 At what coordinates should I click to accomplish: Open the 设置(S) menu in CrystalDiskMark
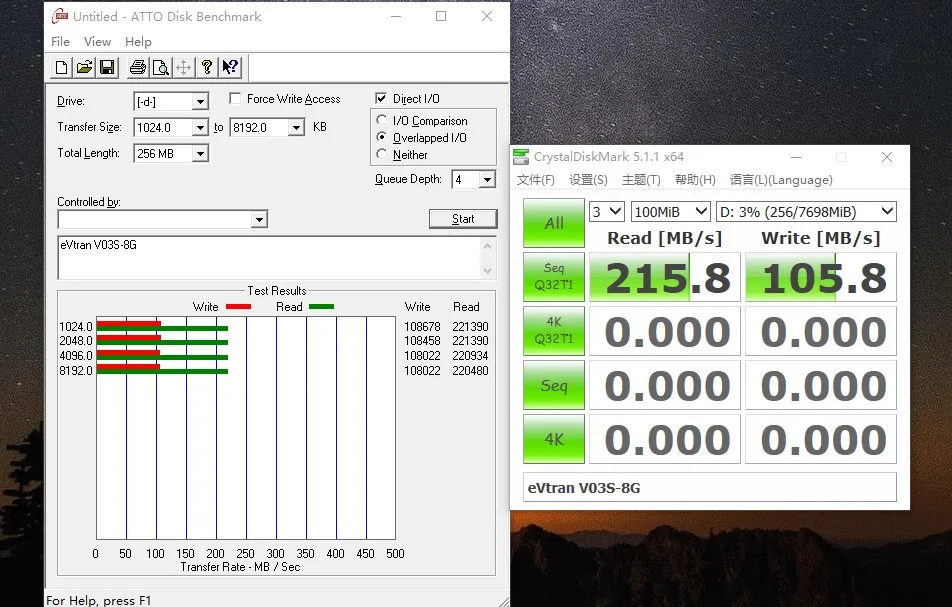click(x=588, y=180)
